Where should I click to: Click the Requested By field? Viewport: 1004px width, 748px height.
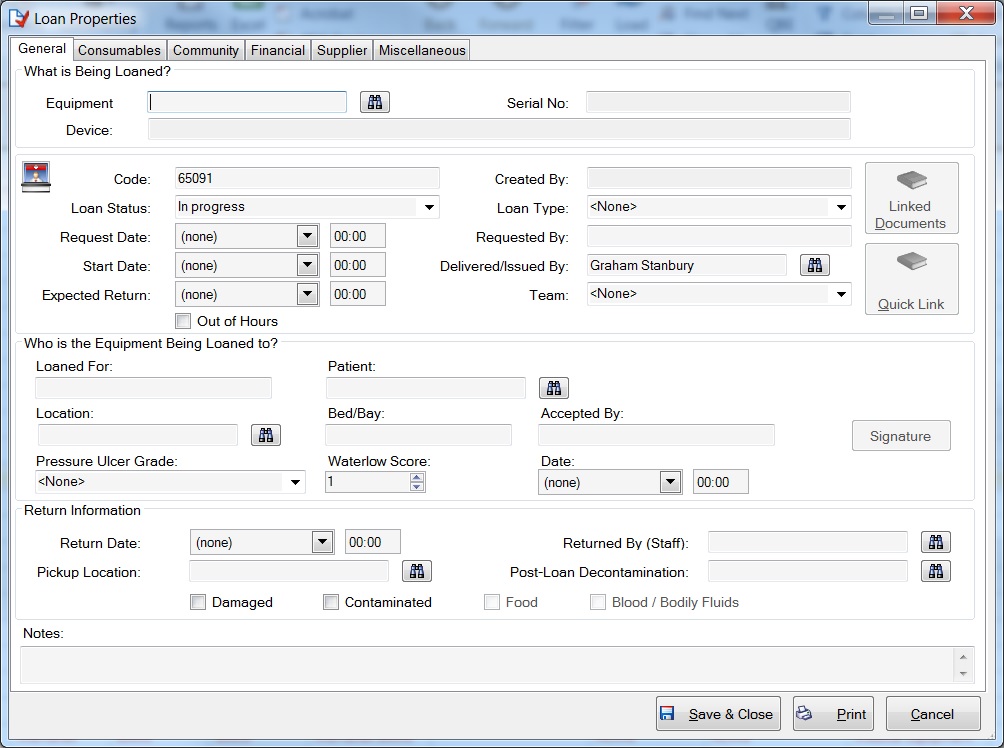coord(719,236)
